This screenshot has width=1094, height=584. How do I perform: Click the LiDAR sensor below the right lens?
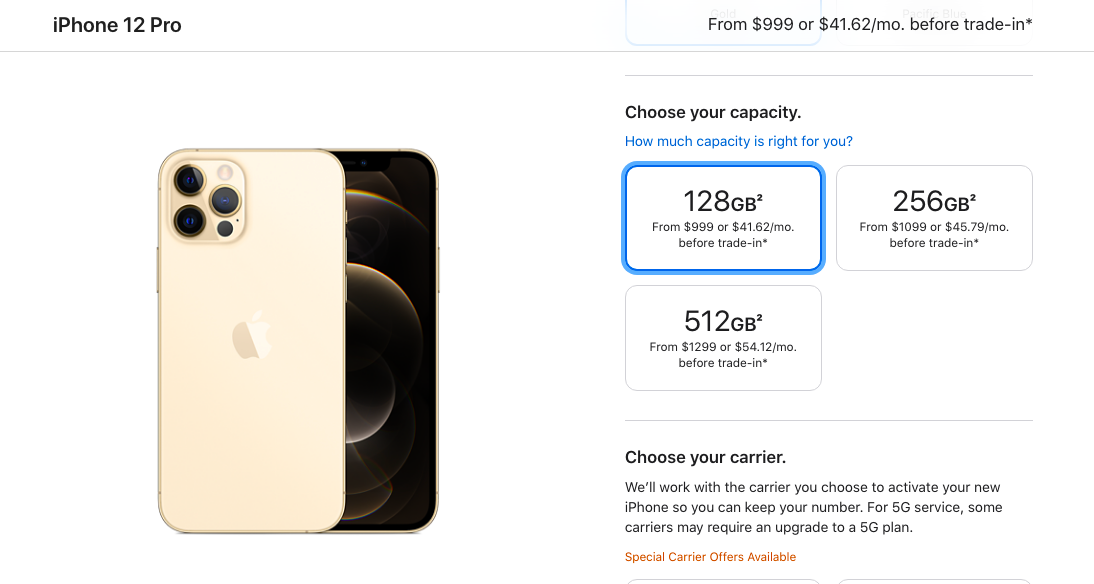(x=225, y=228)
